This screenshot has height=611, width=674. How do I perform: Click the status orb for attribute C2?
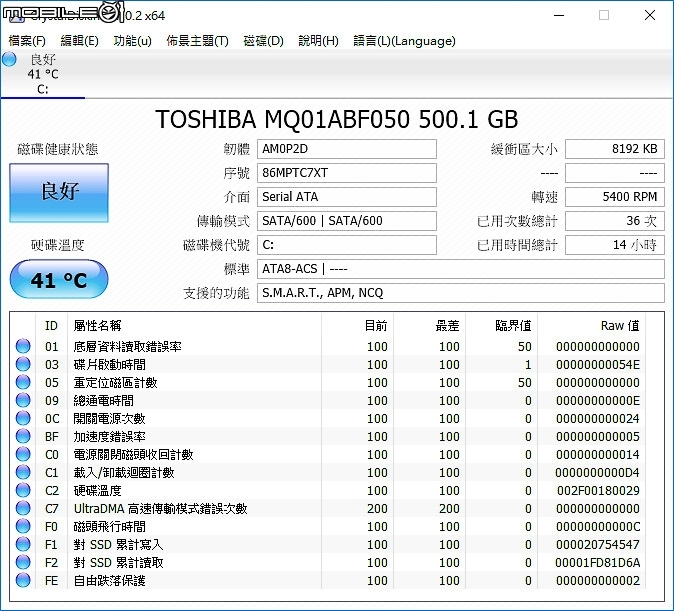click(x=23, y=491)
